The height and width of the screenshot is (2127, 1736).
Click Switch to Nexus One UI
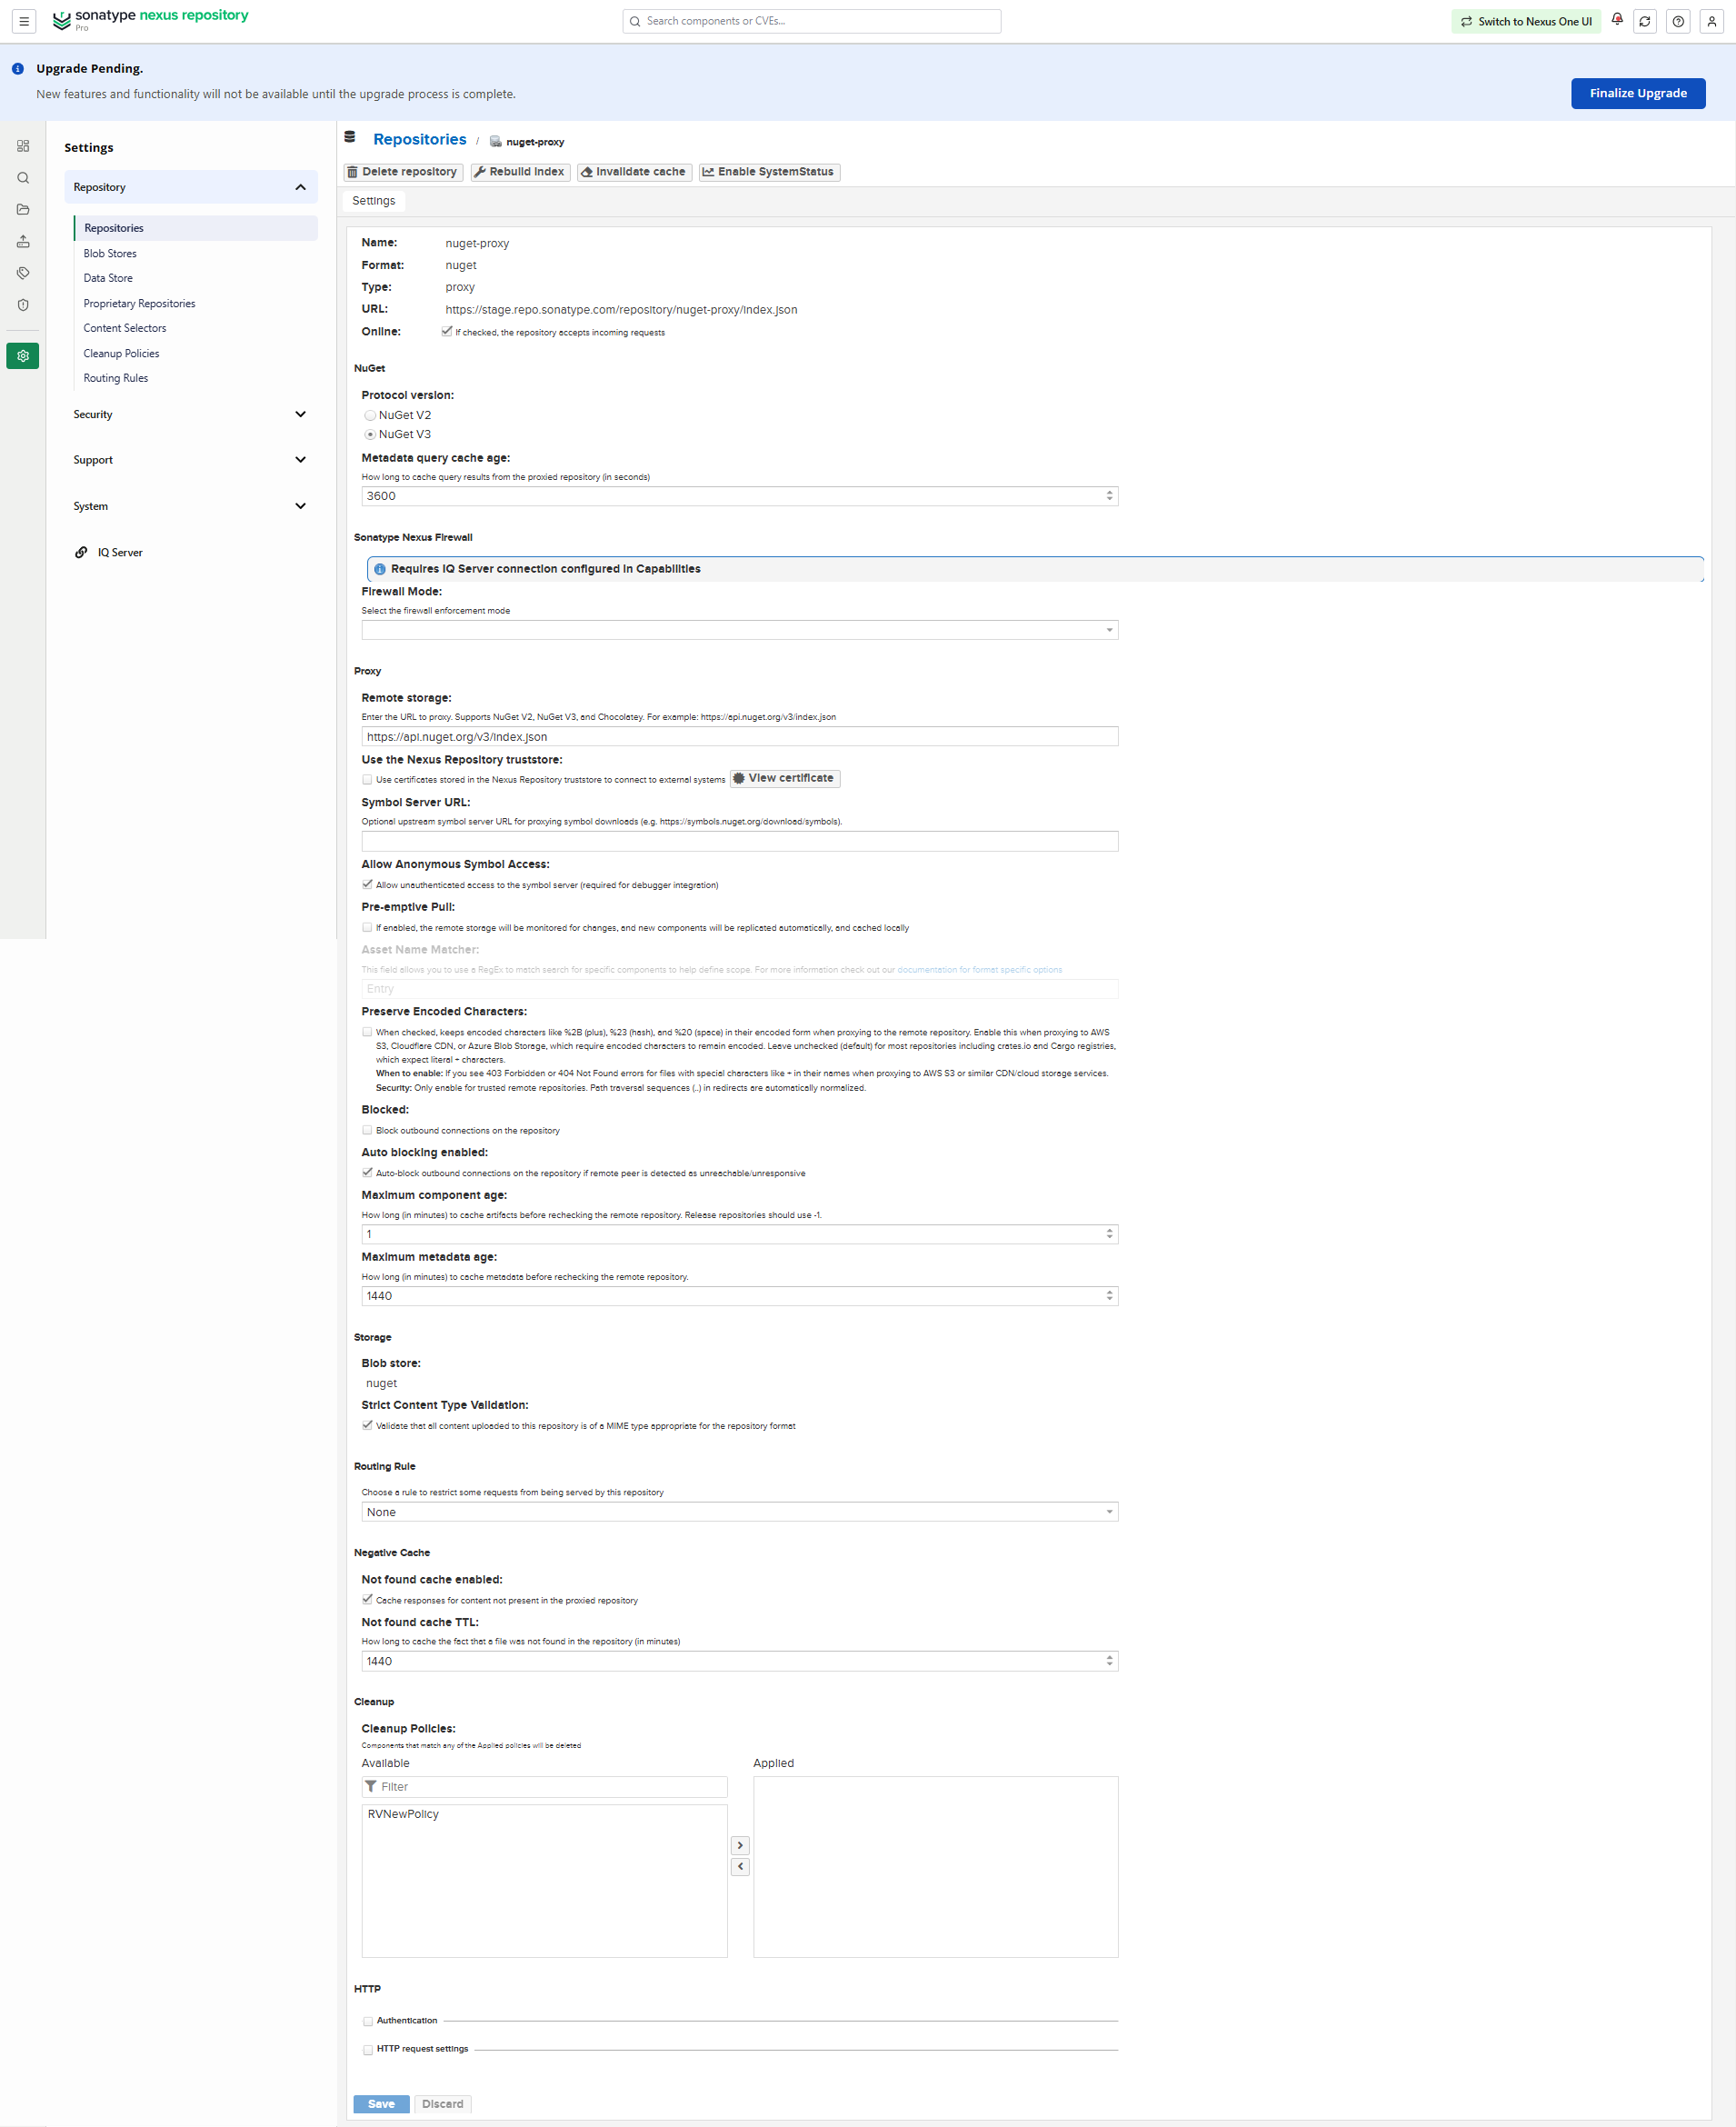click(1526, 21)
